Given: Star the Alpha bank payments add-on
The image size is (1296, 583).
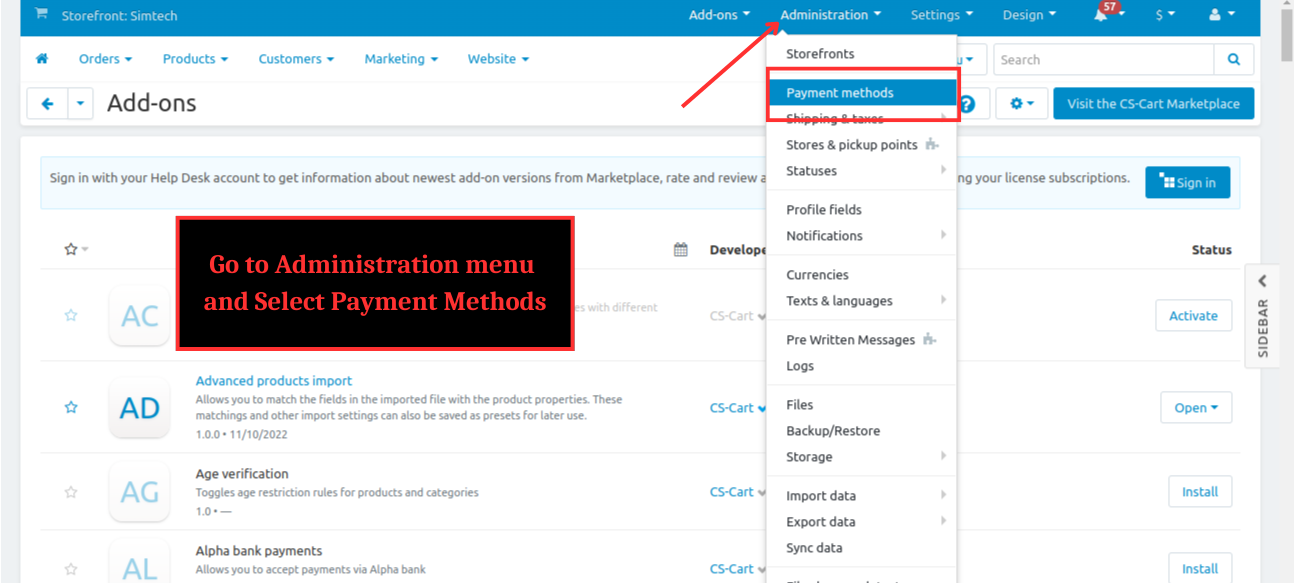Looking at the screenshot, I should 71,568.
